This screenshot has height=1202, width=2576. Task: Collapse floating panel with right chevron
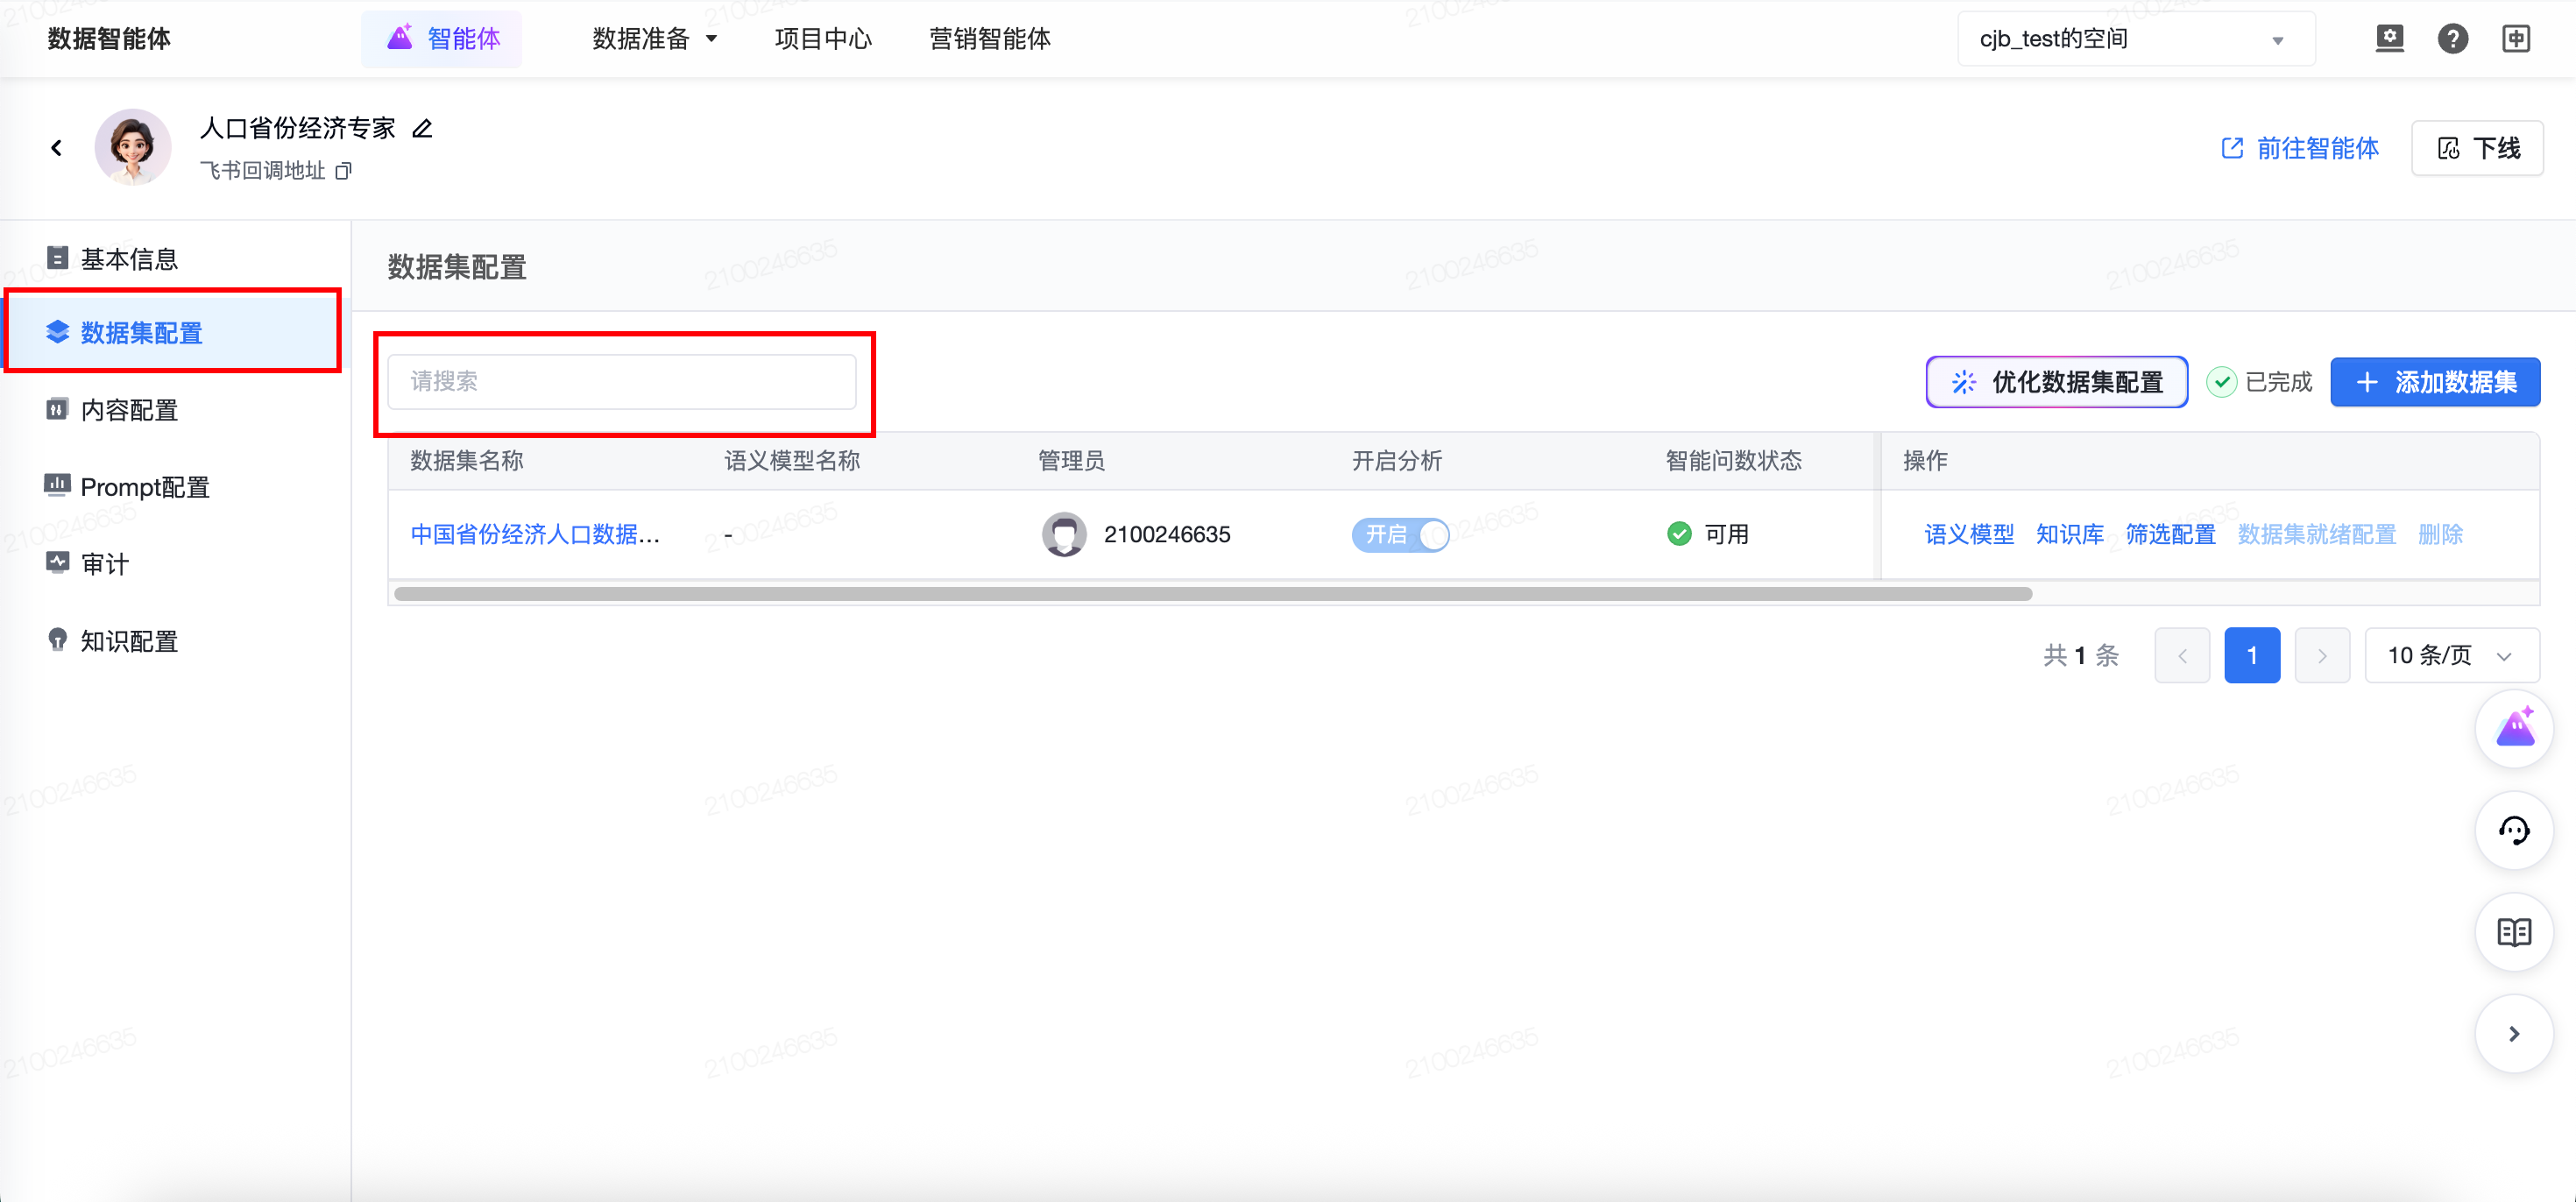[2513, 1034]
